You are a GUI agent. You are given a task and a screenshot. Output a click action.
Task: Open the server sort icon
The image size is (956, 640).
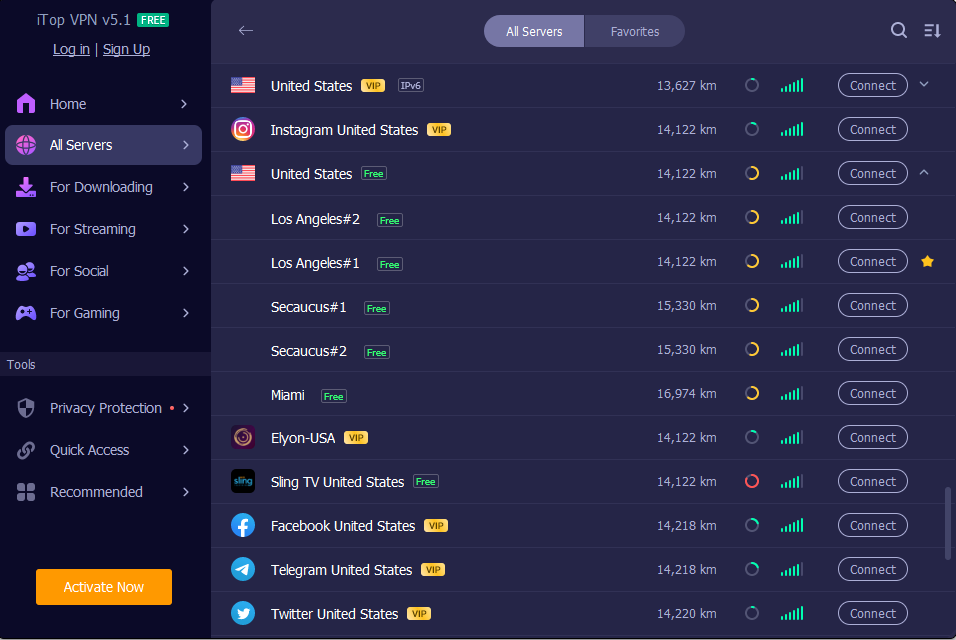932,30
